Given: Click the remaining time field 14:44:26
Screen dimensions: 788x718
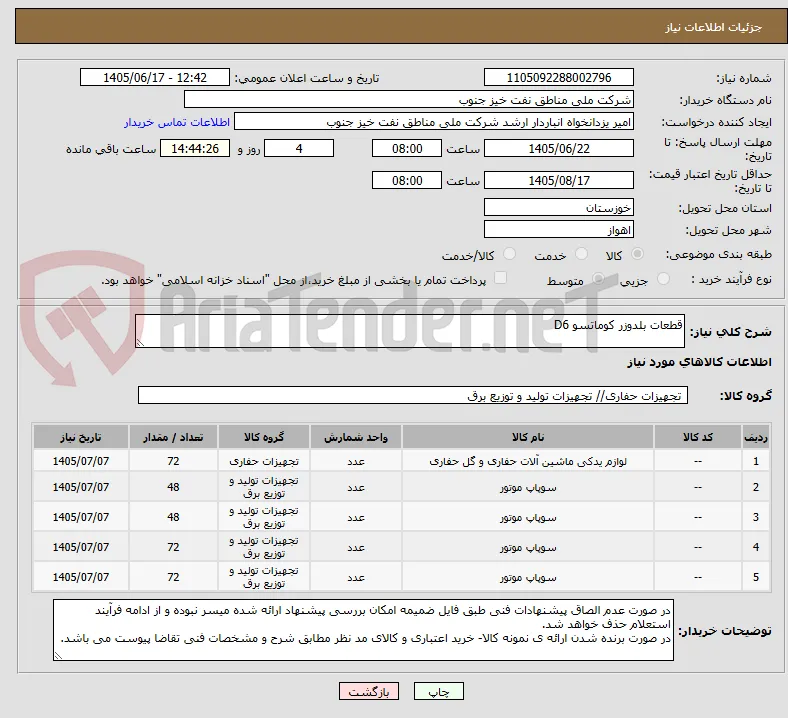Looking at the screenshot, I should coord(195,149).
